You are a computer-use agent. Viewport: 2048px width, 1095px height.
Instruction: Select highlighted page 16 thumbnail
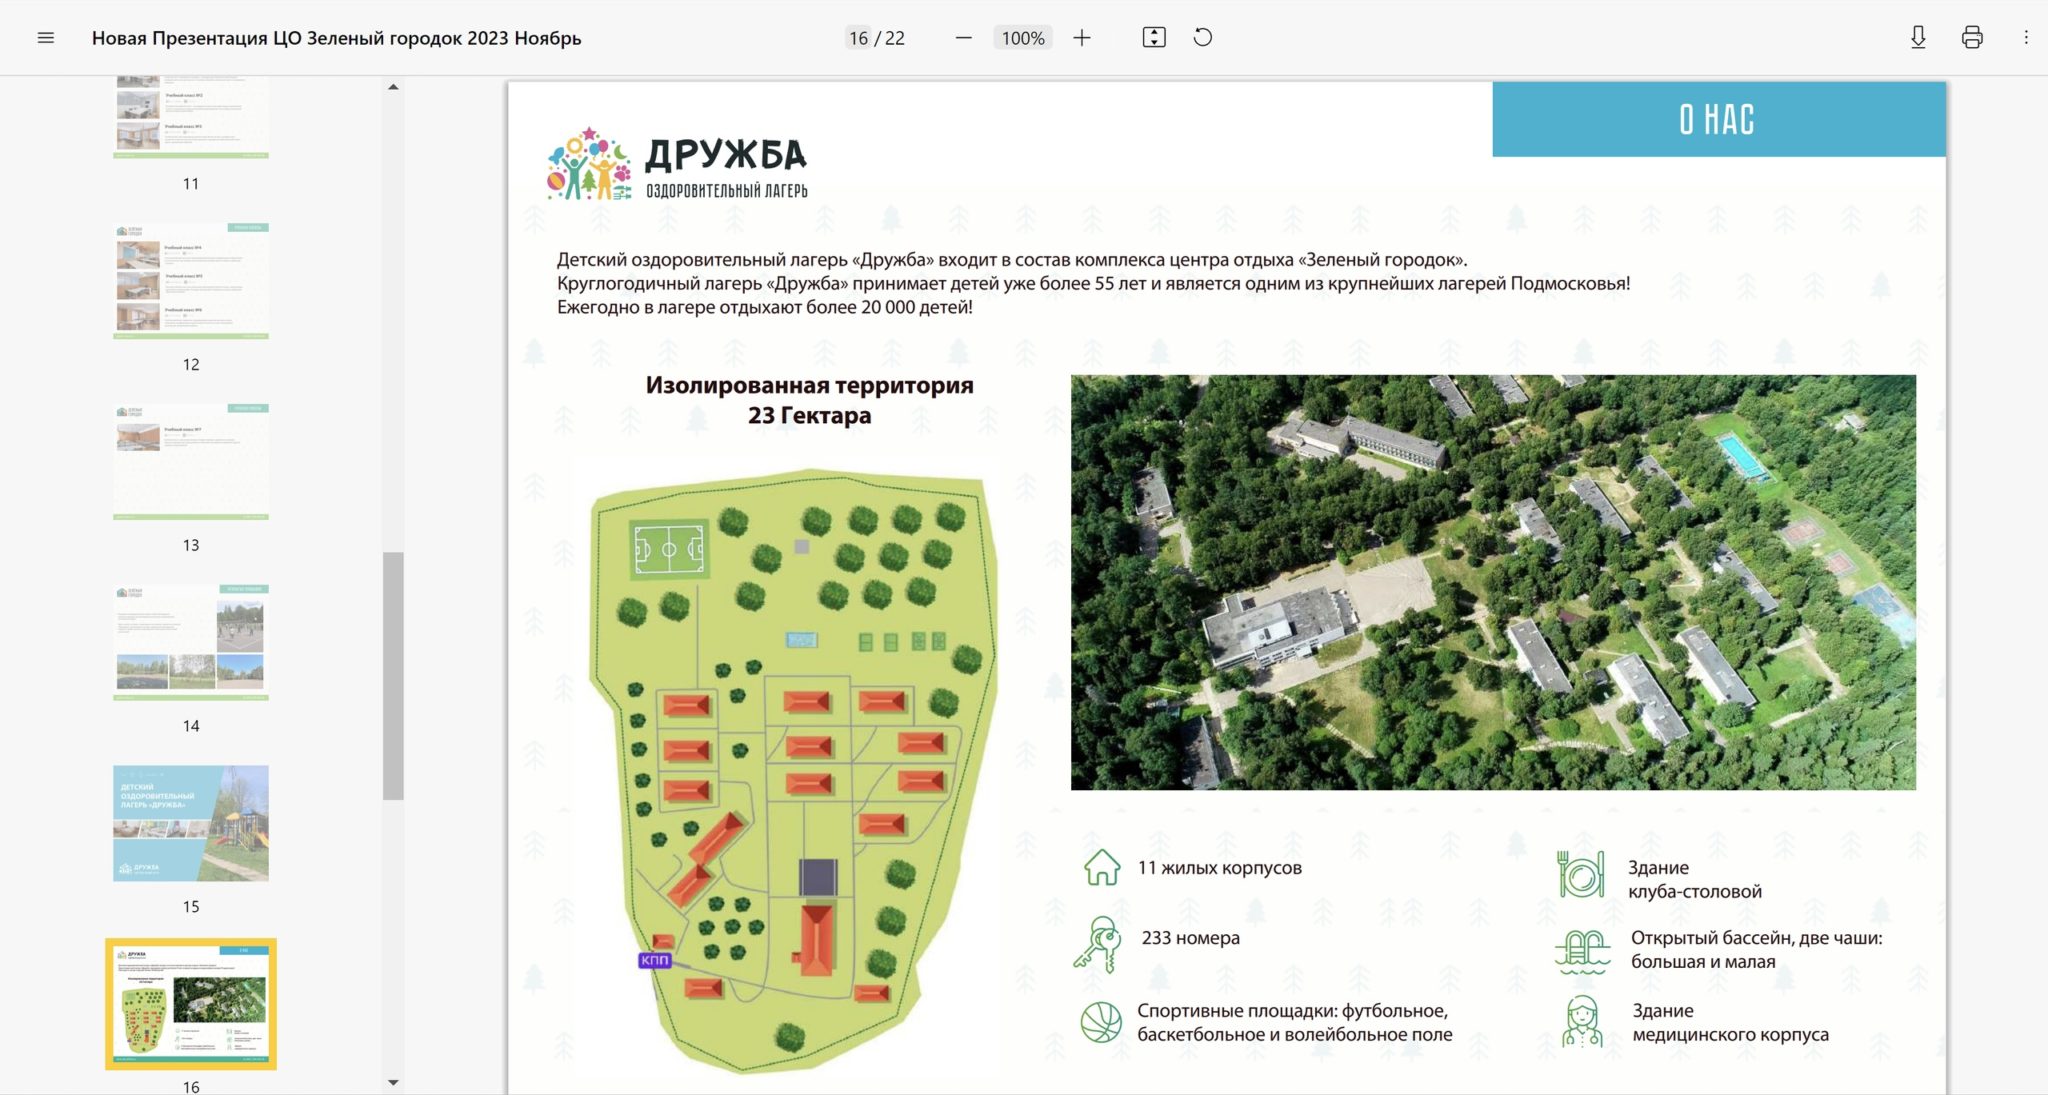click(x=191, y=1004)
